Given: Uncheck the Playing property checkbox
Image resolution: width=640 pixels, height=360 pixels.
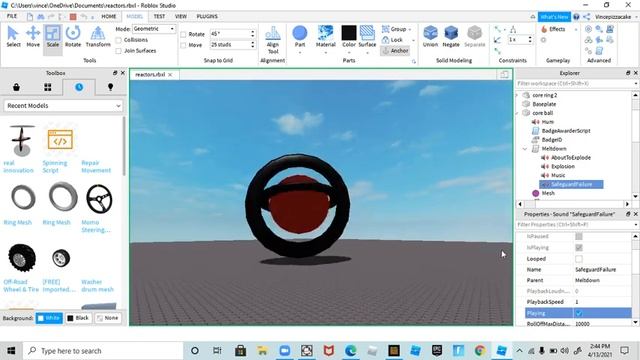Looking at the screenshot, I should 579,313.
